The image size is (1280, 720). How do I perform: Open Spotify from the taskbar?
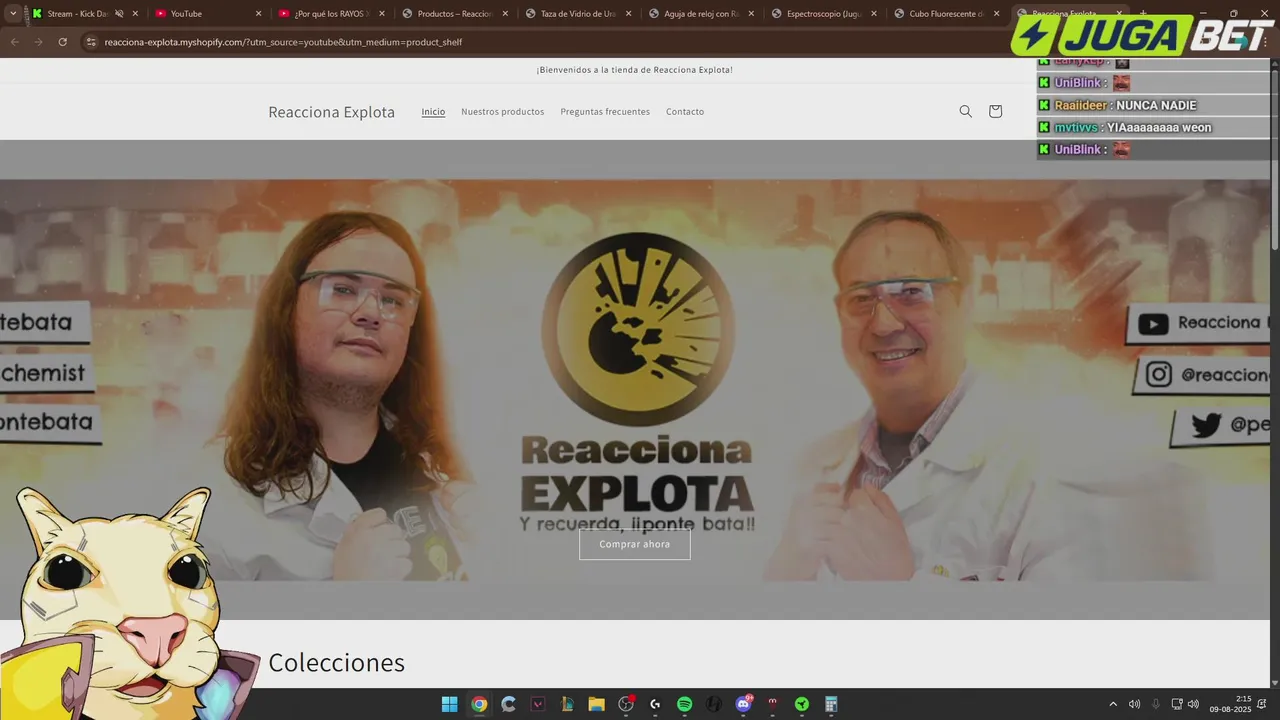(x=685, y=704)
